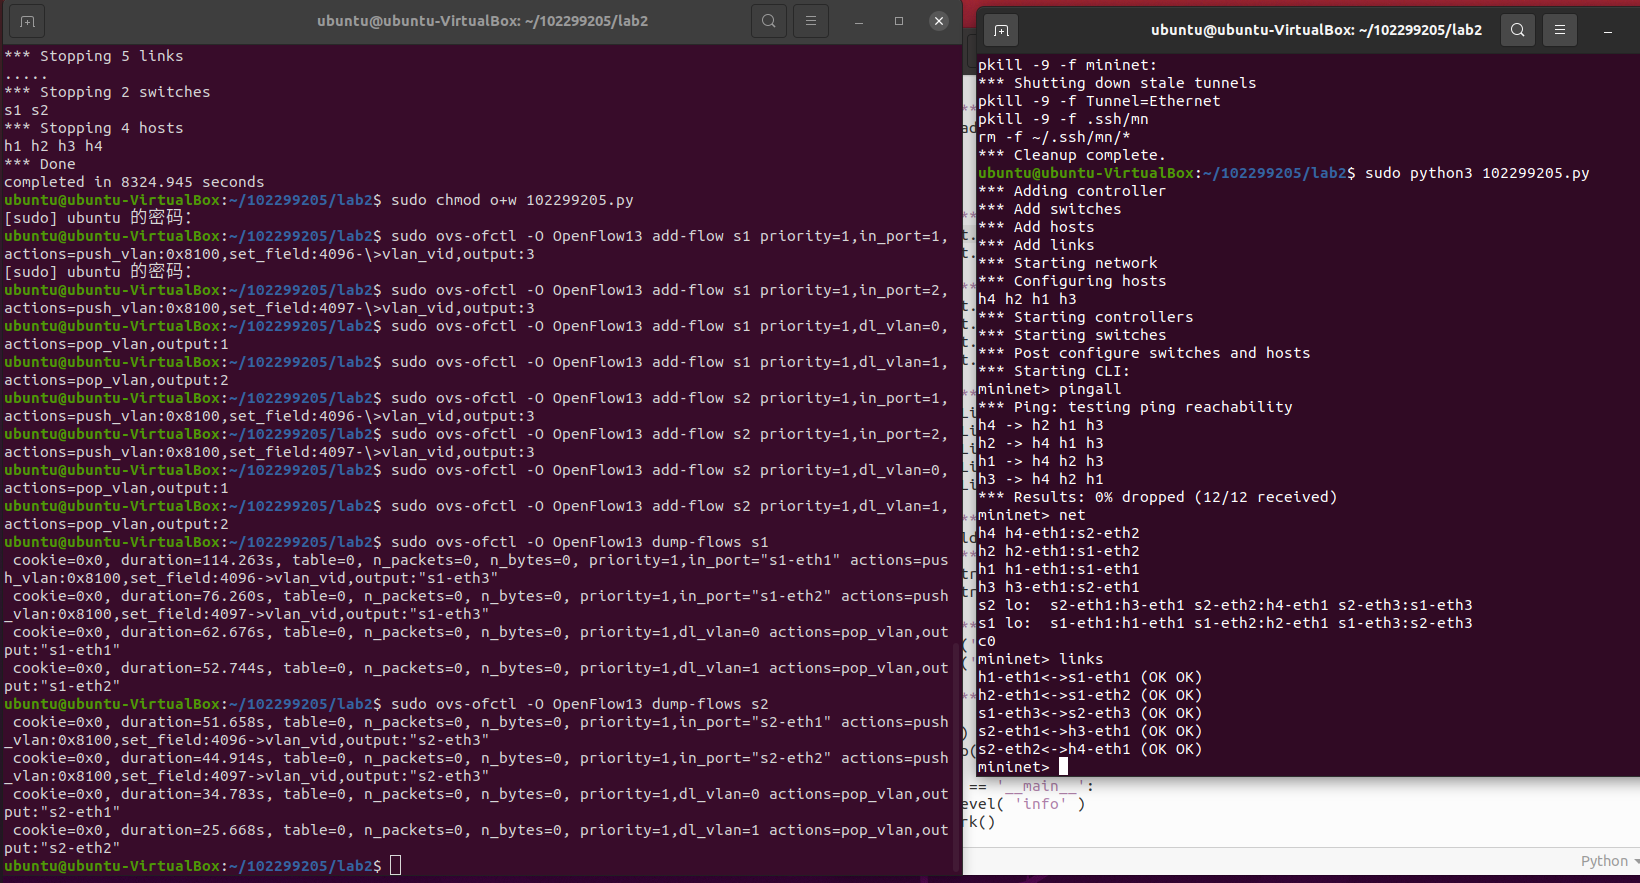Click flow entry with duration=44.914s

(476, 767)
